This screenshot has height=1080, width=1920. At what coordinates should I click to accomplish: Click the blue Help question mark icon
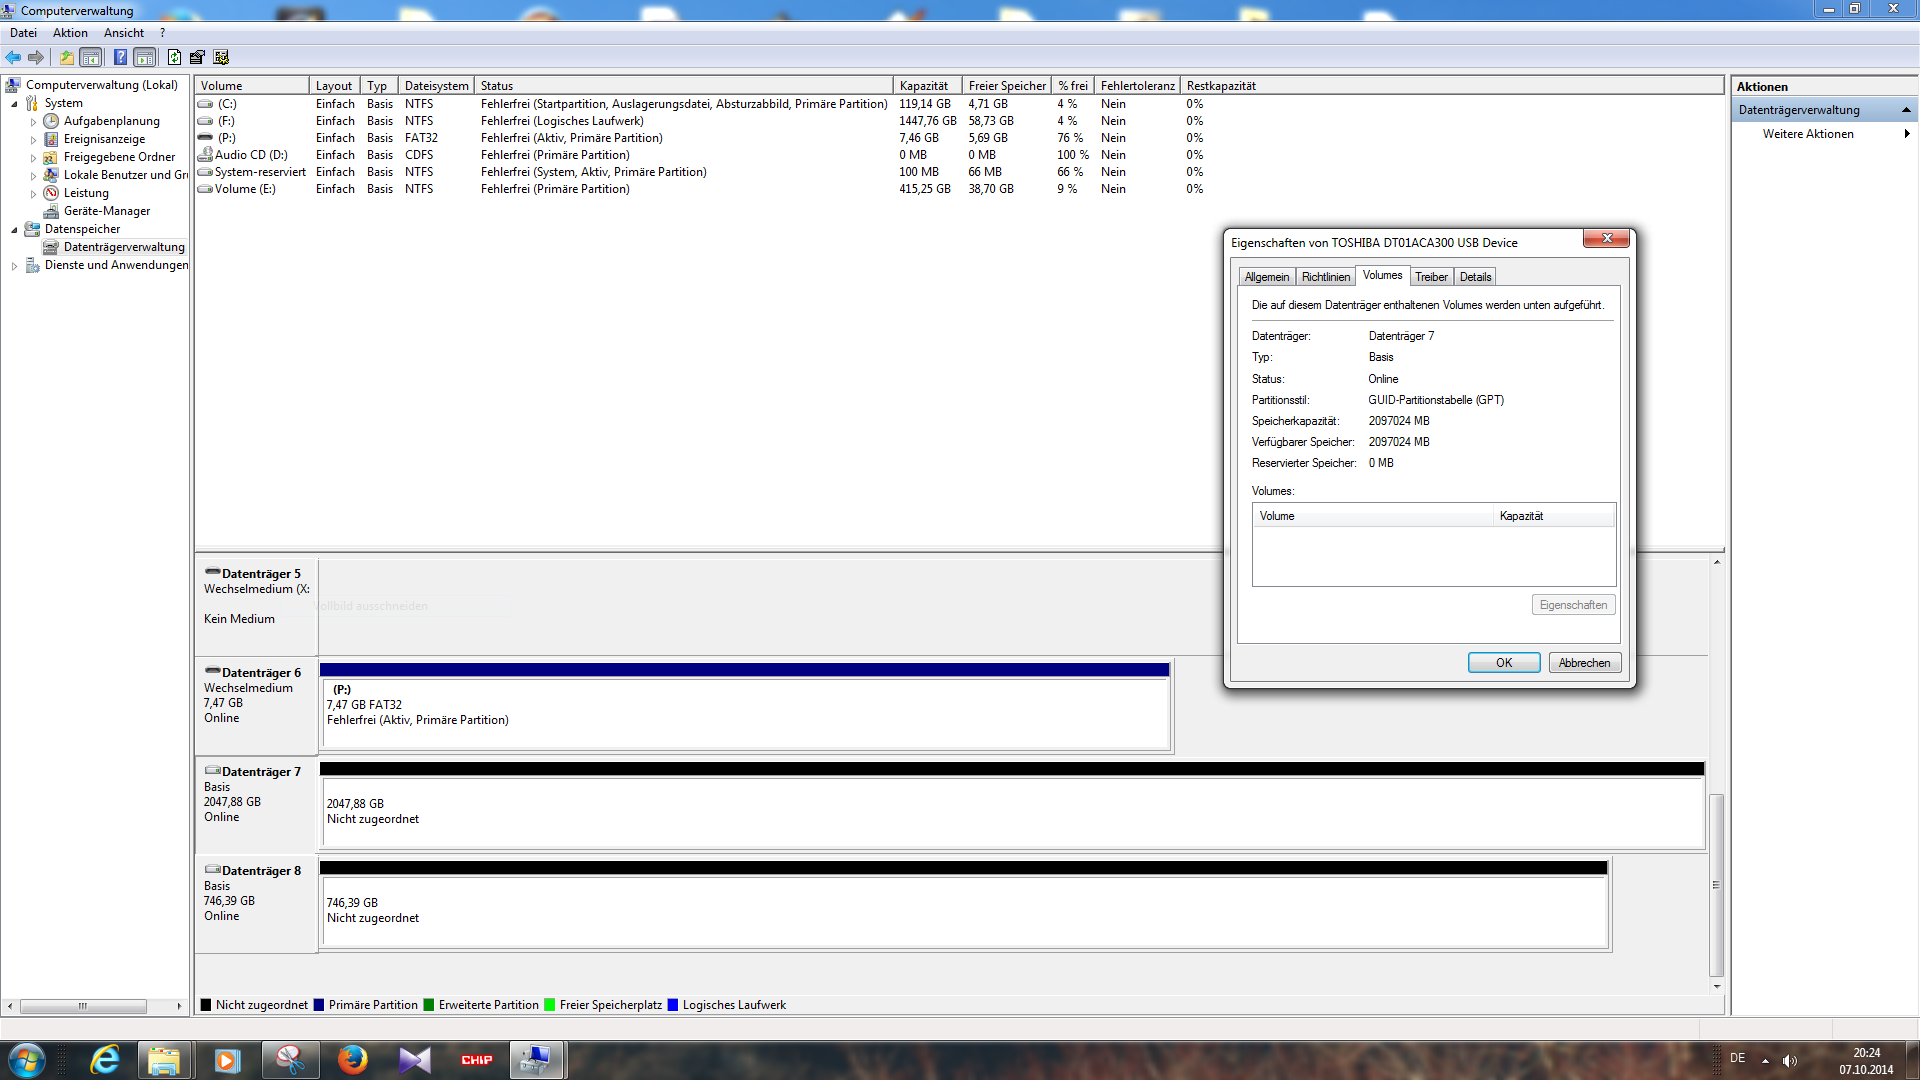120,57
